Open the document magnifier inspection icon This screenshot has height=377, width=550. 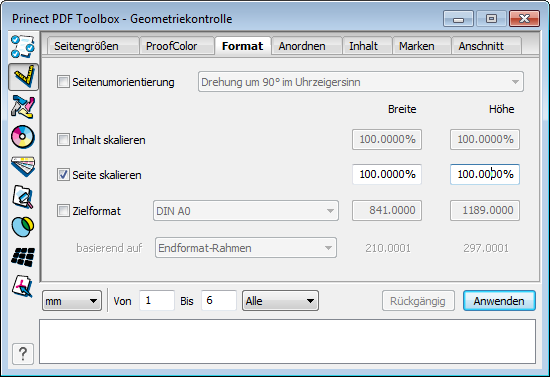pos(23,197)
